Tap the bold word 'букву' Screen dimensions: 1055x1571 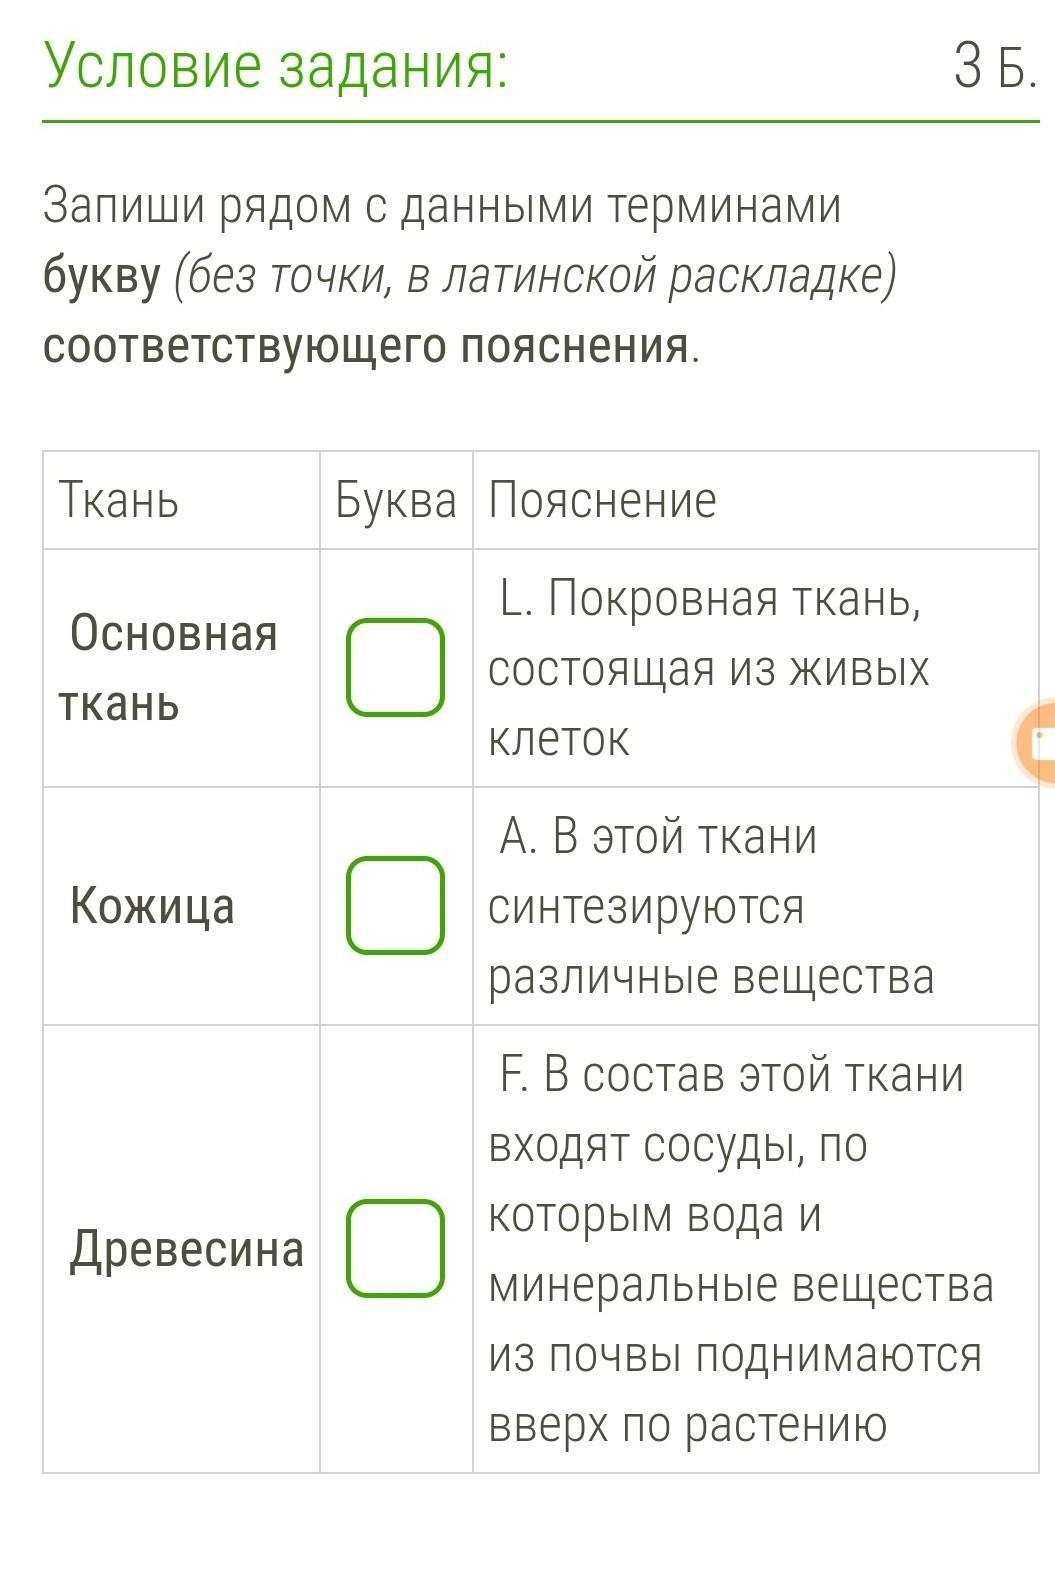click(101, 277)
